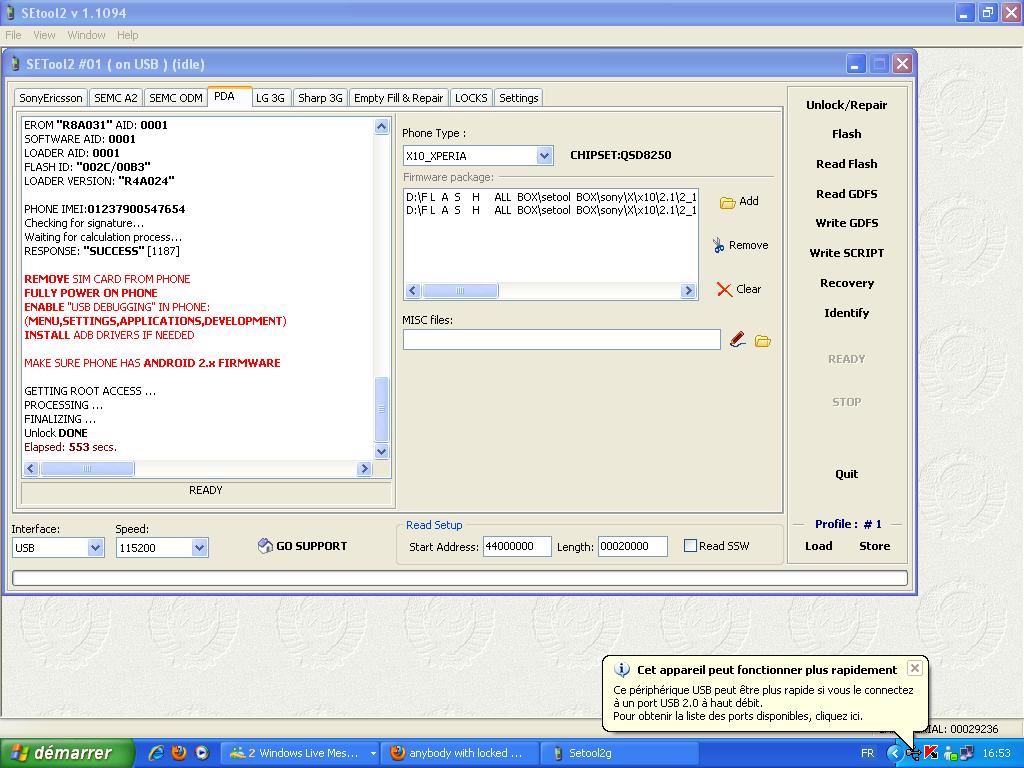Image resolution: width=1024 pixels, height=768 pixels.
Task: Click the USB safely remove tray icon
Action: point(913,754)
